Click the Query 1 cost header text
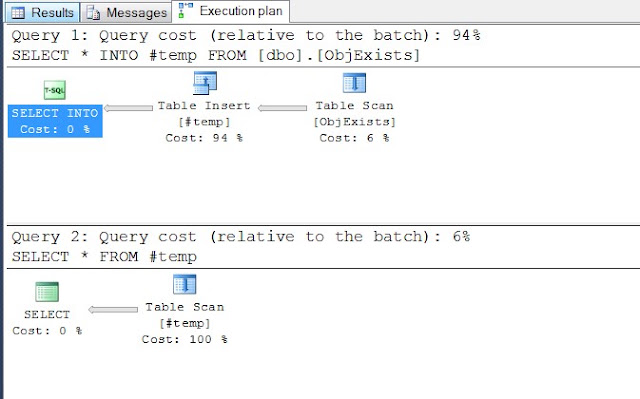 pyautogui.click(x=246, y=35)
